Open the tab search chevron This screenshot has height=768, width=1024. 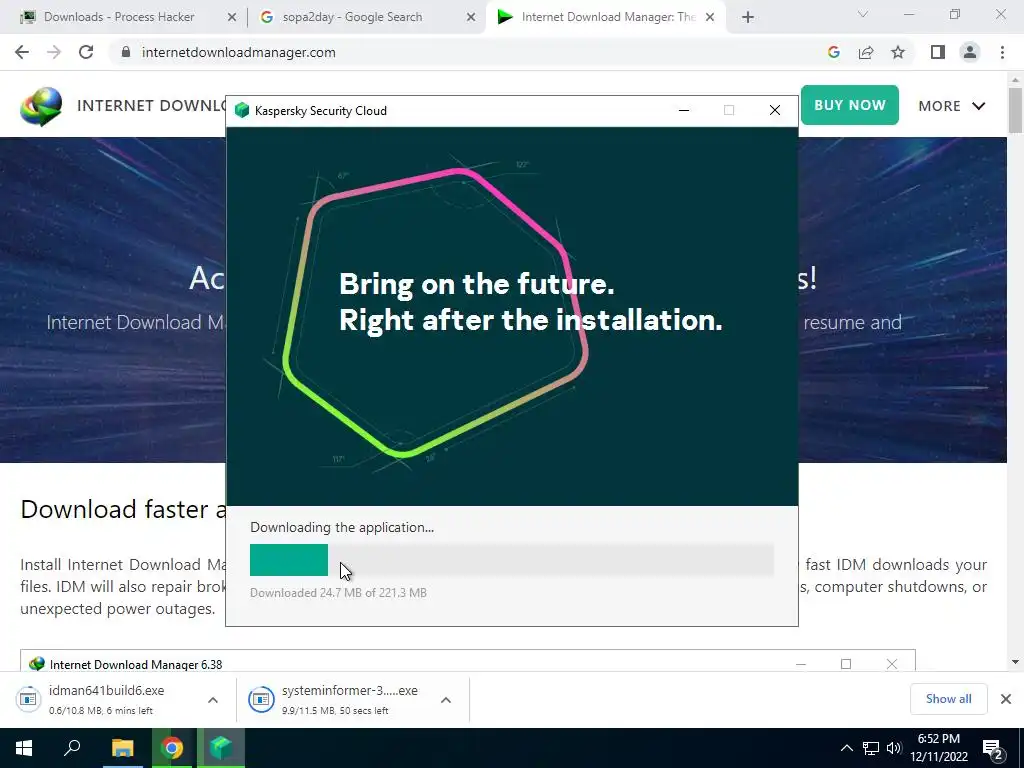(862, 14)
